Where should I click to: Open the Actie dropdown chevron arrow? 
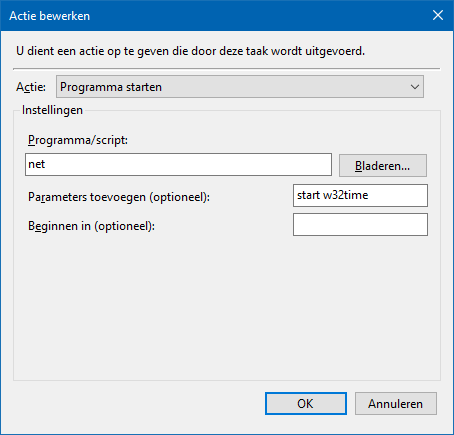415,87
